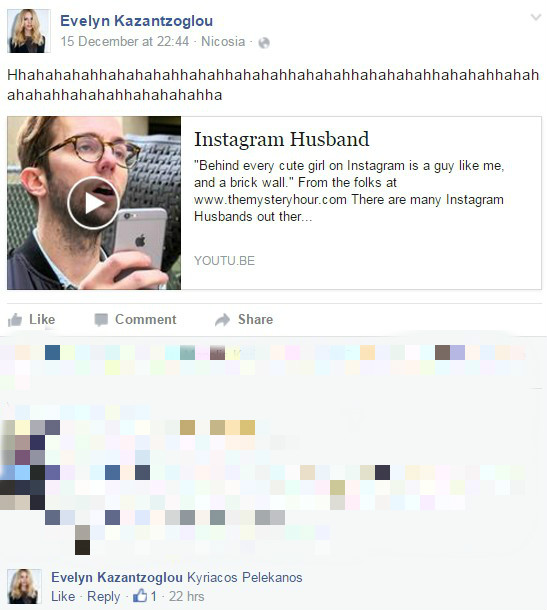Like Evelyn's comment
Viewport: 547px width, 610px height.
click(x=63, y=596)
